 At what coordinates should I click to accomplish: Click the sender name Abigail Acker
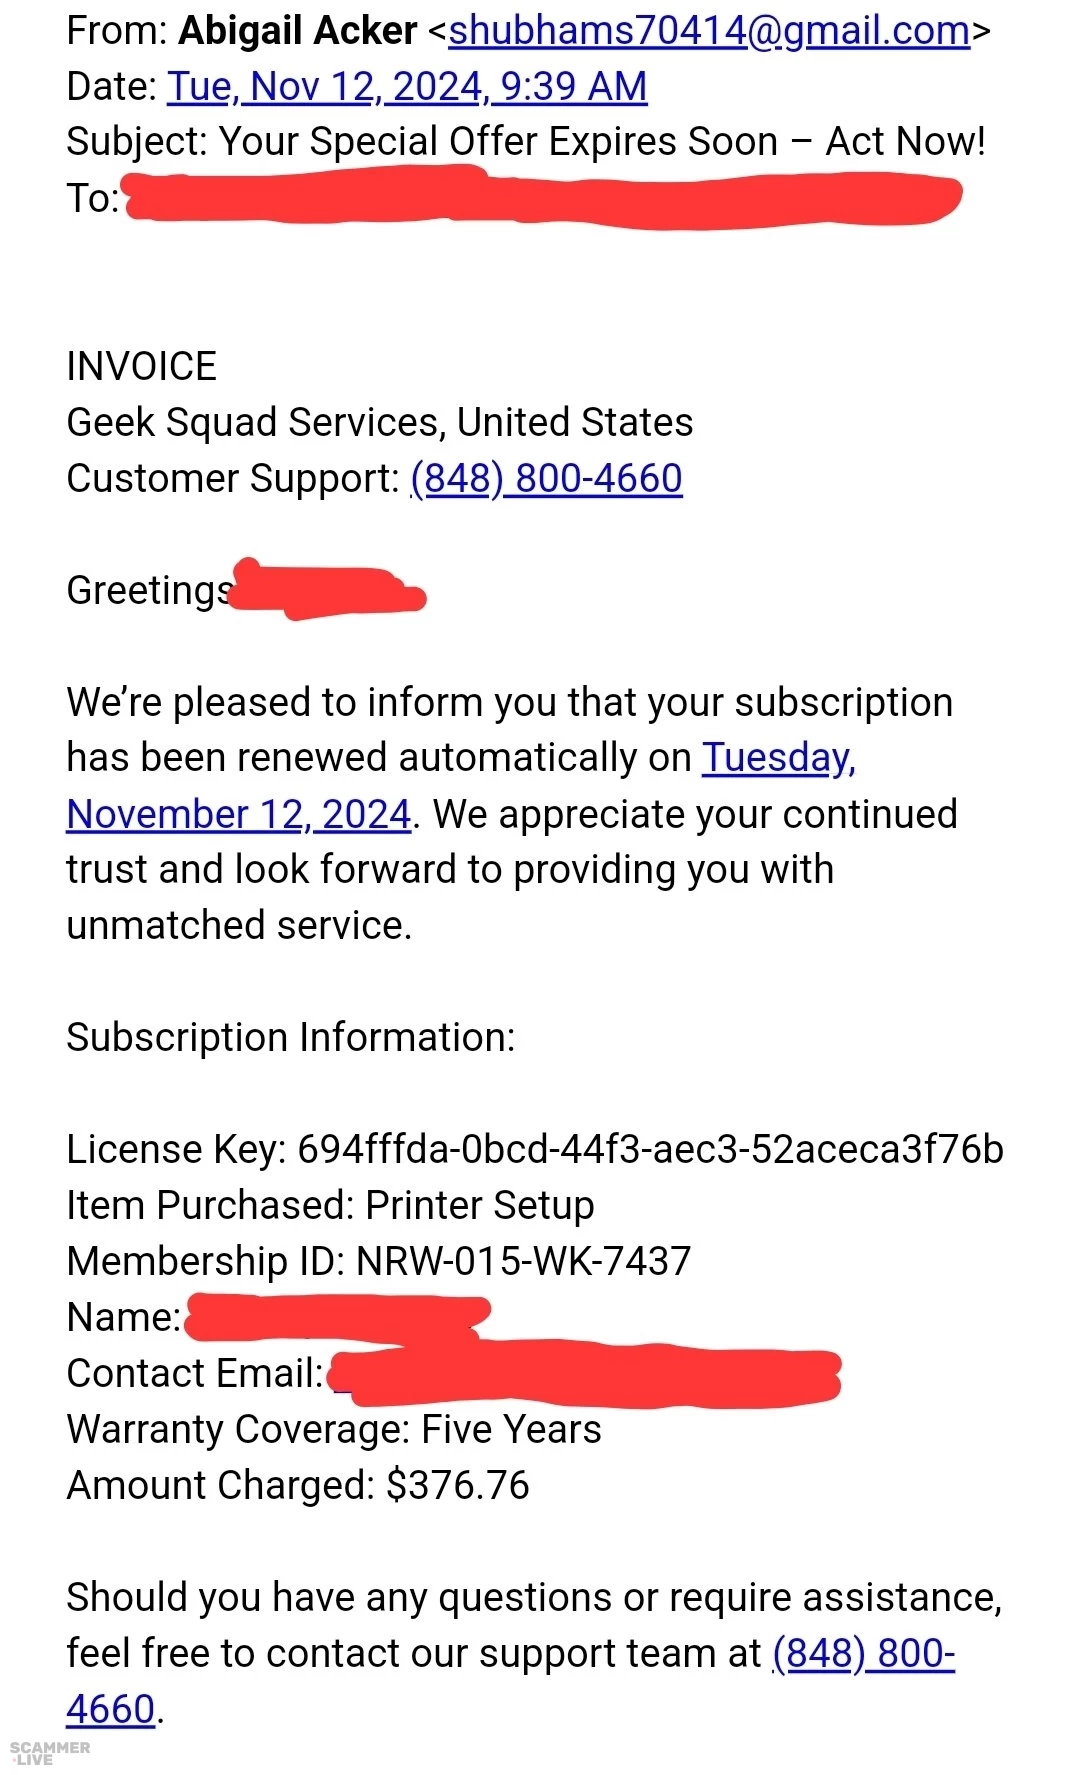click(x=297, y=32)
